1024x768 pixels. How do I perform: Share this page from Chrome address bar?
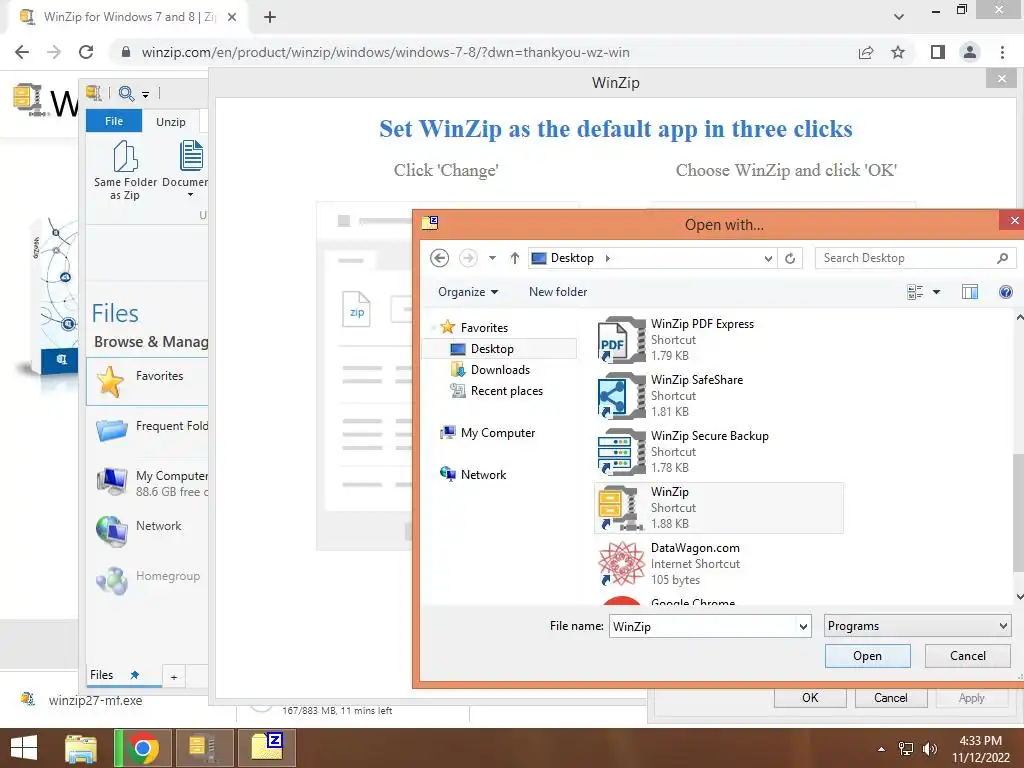click(x=866, y=52)
